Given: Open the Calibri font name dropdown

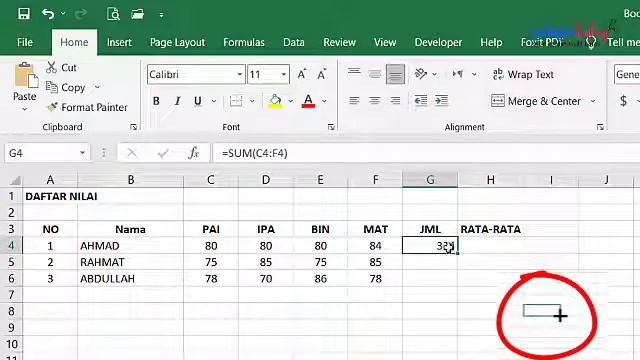Looking at the screenshot, I should coord(240,74).
